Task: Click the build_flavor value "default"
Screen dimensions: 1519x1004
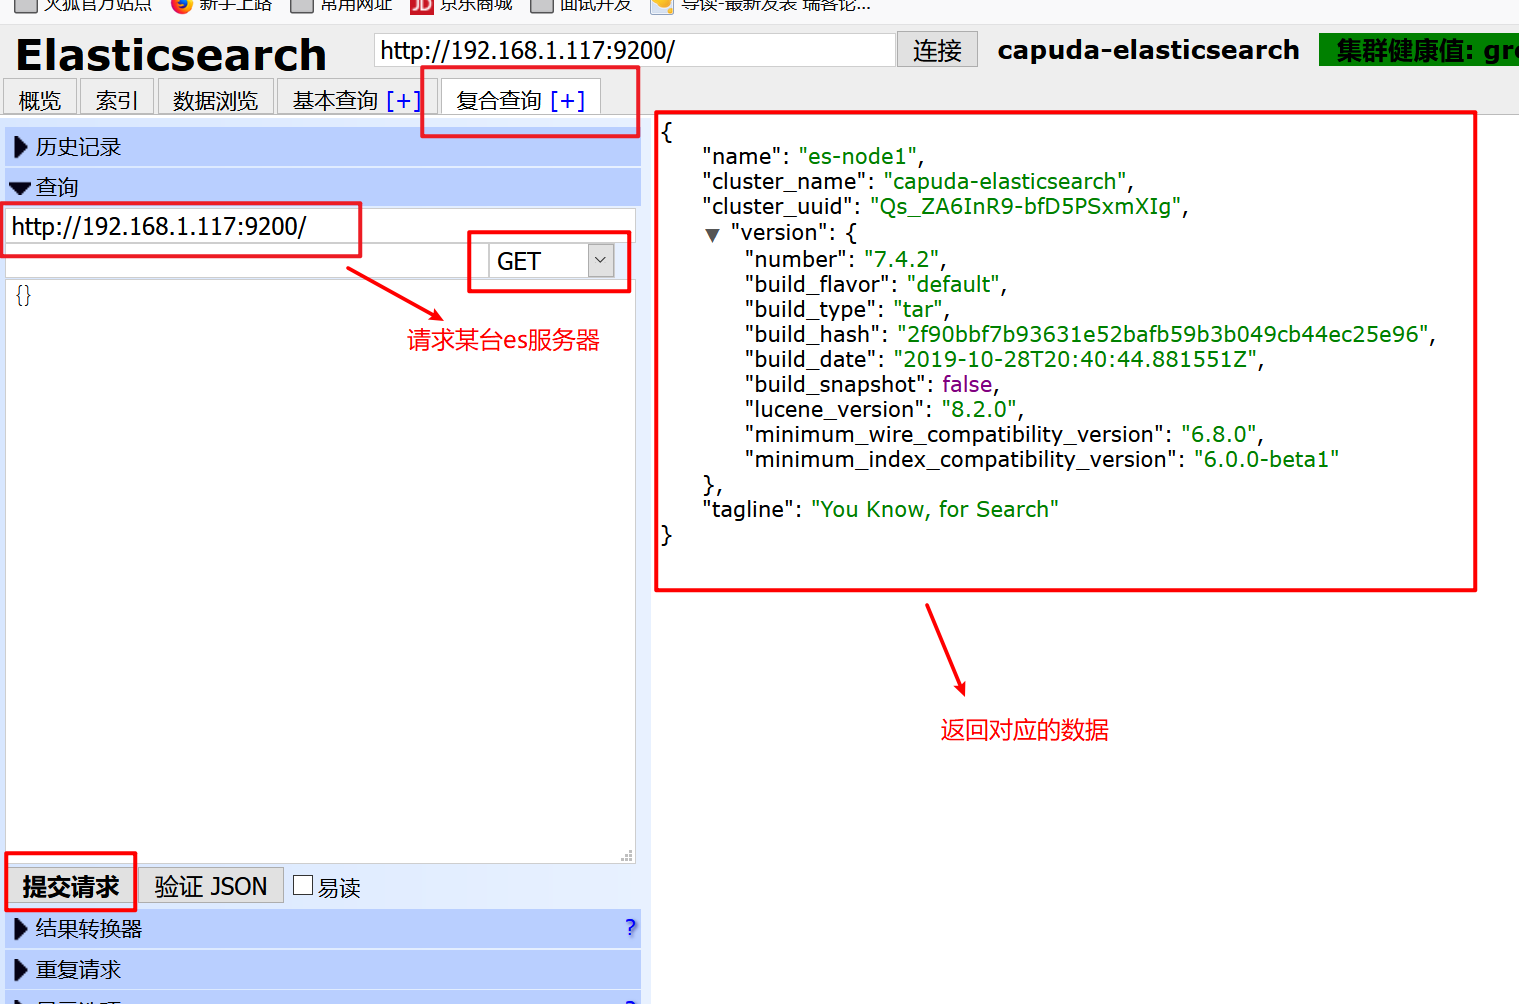Action: [953, 284]
